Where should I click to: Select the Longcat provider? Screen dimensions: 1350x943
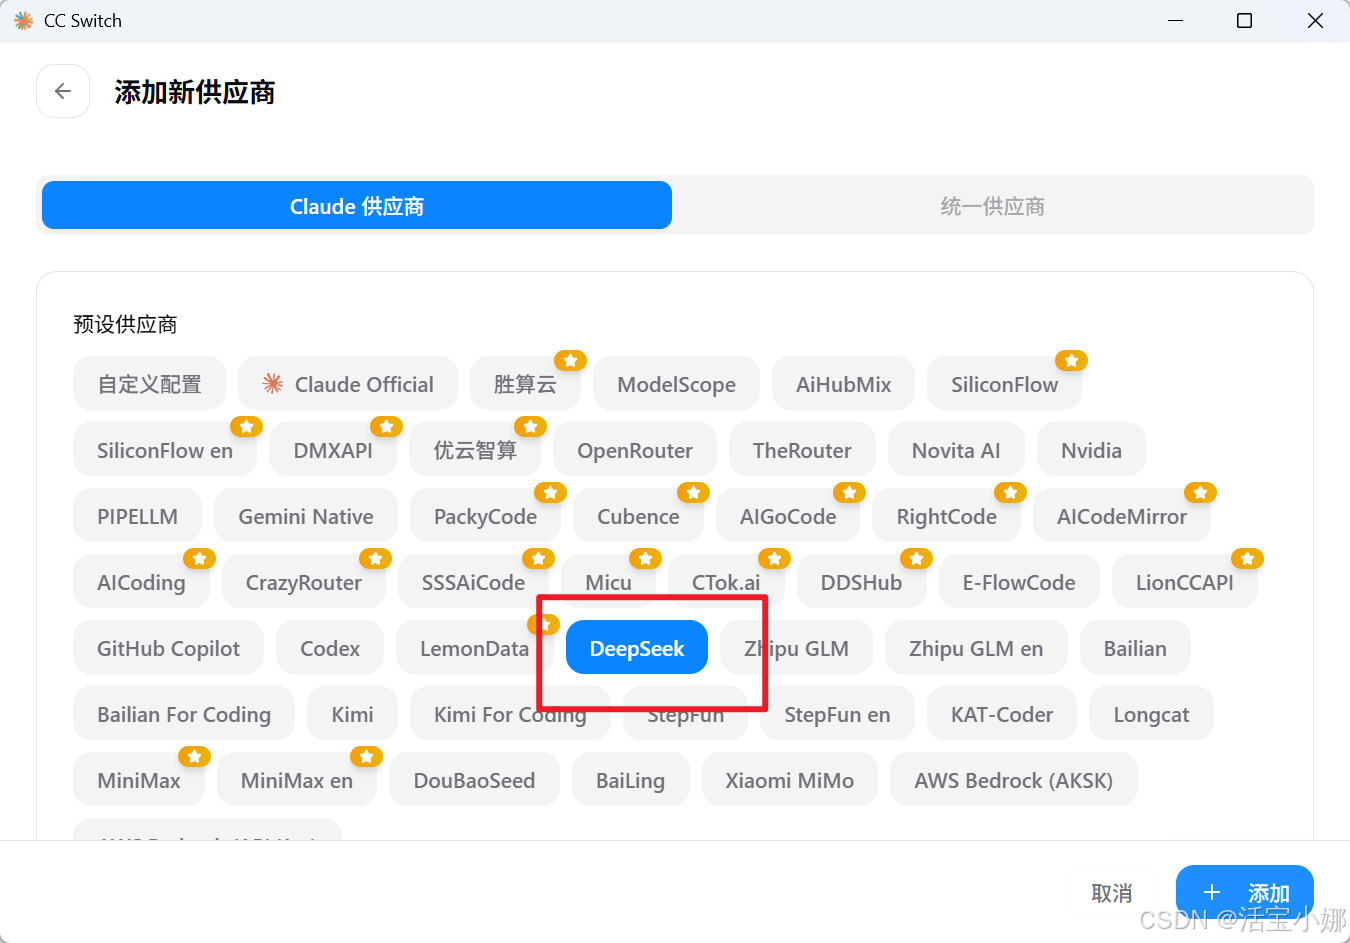pyautogui.click(x=1151, y=714)
